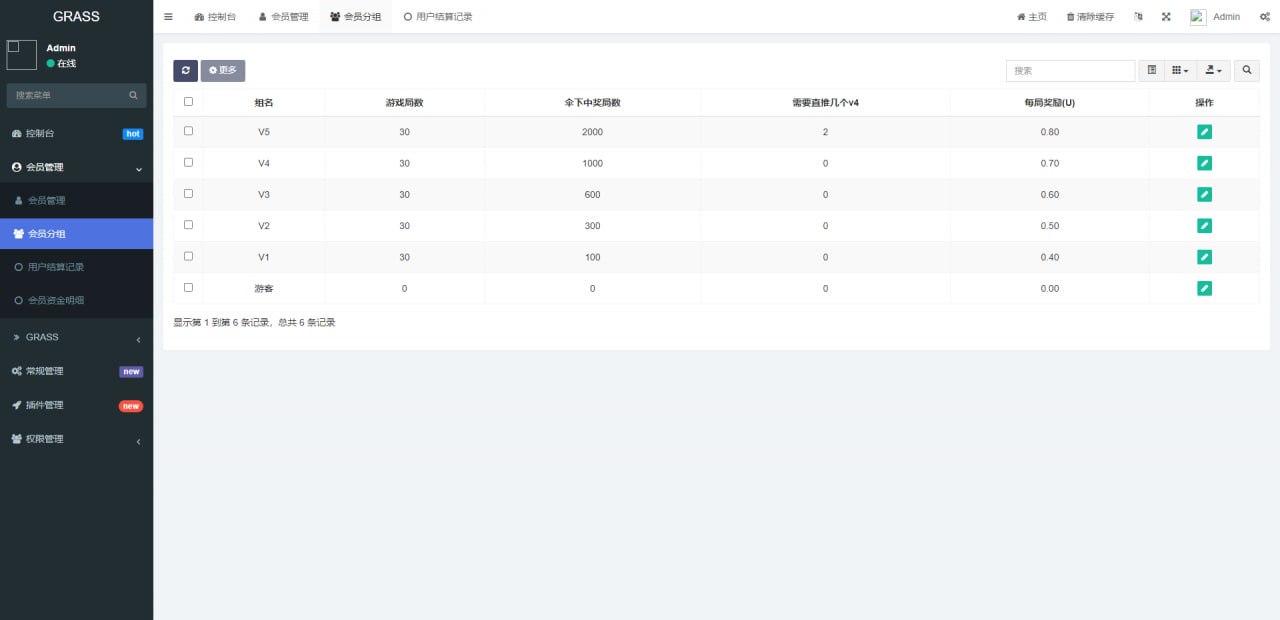Image resolution: width=1280 pixels, height=620 pixels.
Task: Expand the GRASS sidebar menu
Action: pos(76,338)
